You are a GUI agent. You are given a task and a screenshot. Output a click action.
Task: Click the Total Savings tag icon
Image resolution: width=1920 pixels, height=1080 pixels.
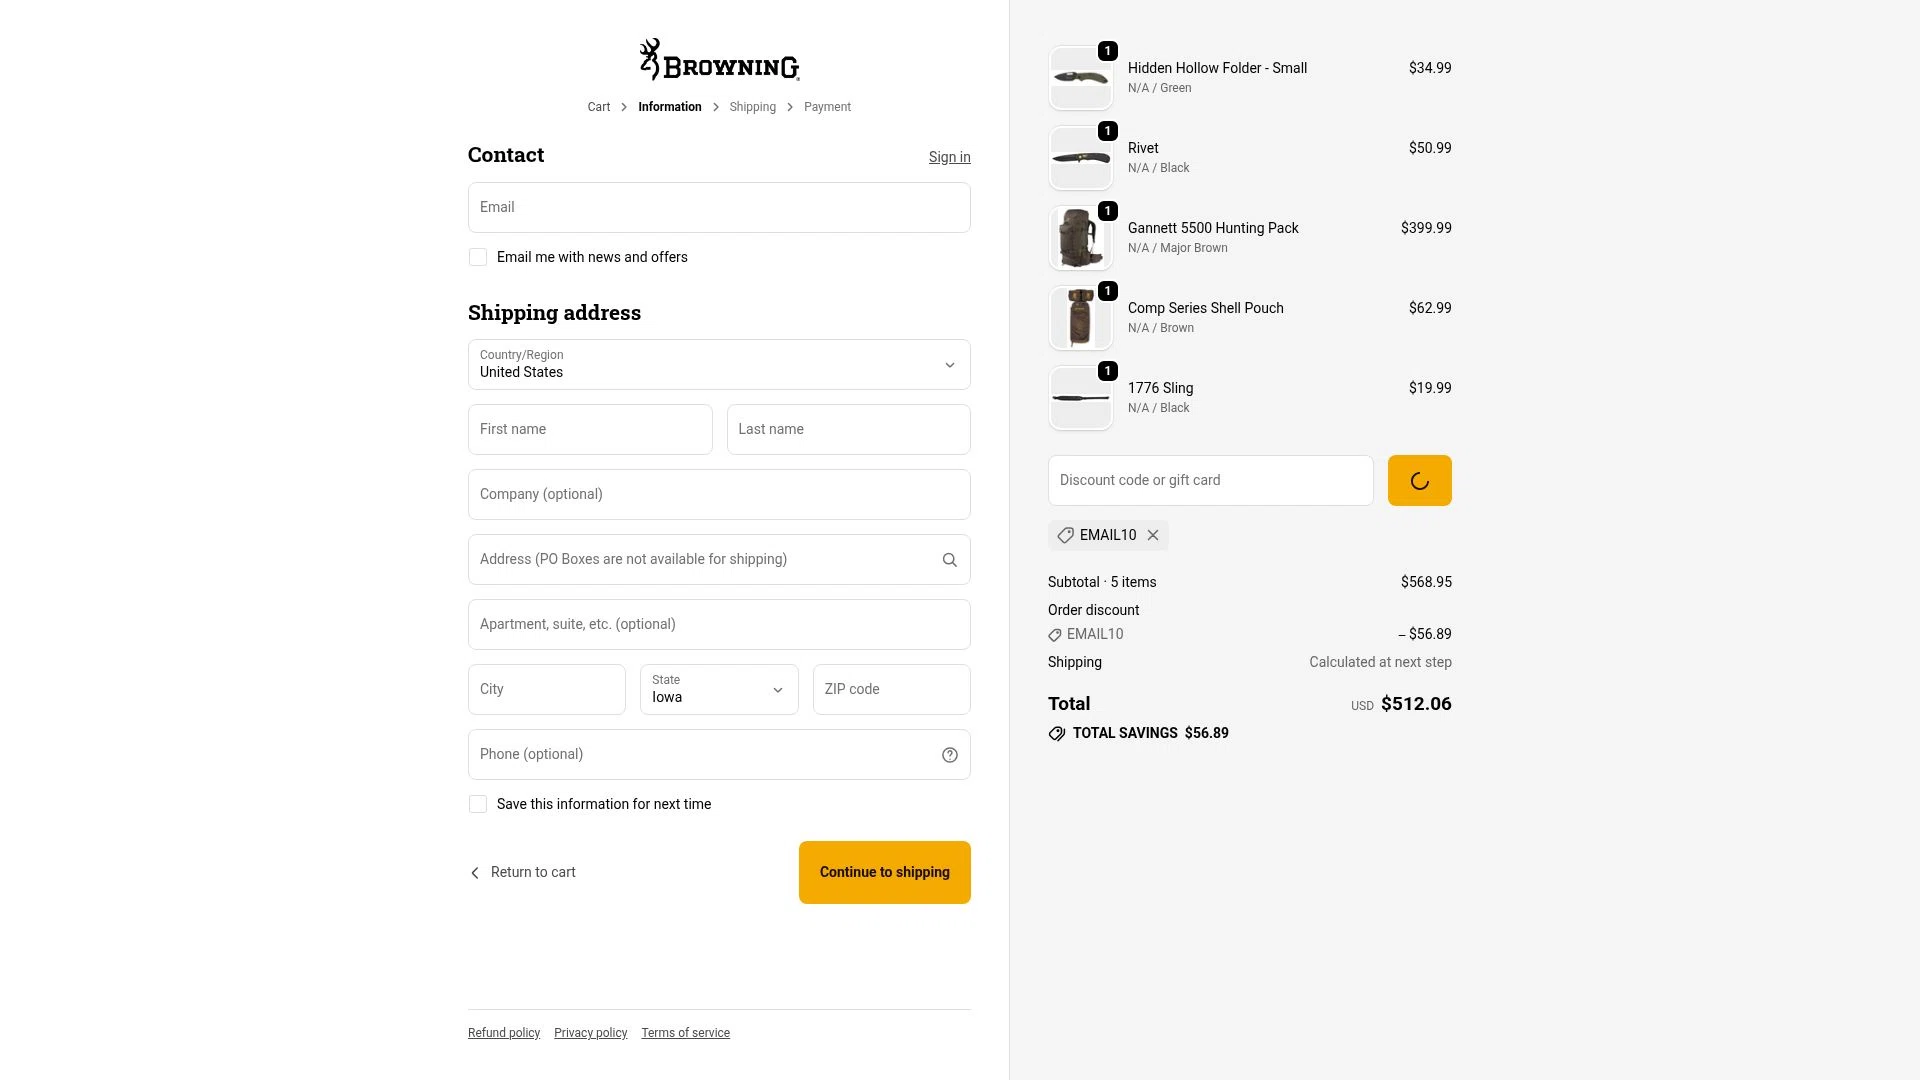[x=1057, y=733]
